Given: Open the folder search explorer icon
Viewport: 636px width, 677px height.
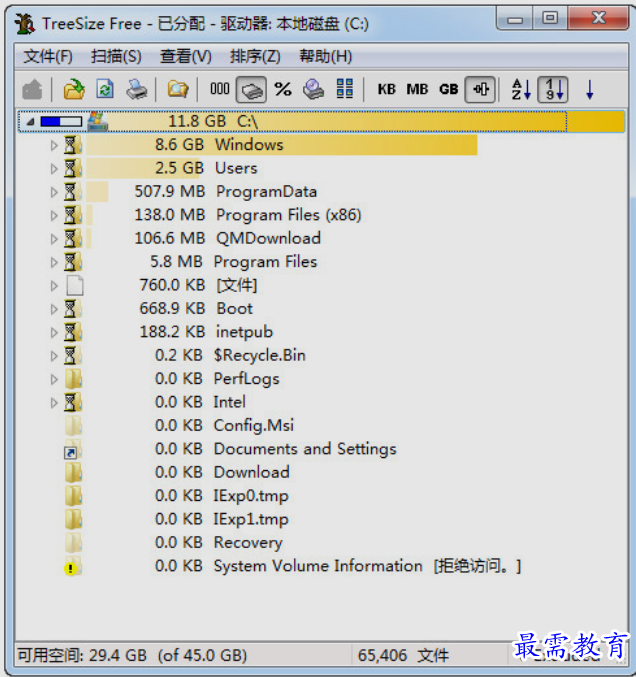Looking at the screenshot, I should point(177,90).
